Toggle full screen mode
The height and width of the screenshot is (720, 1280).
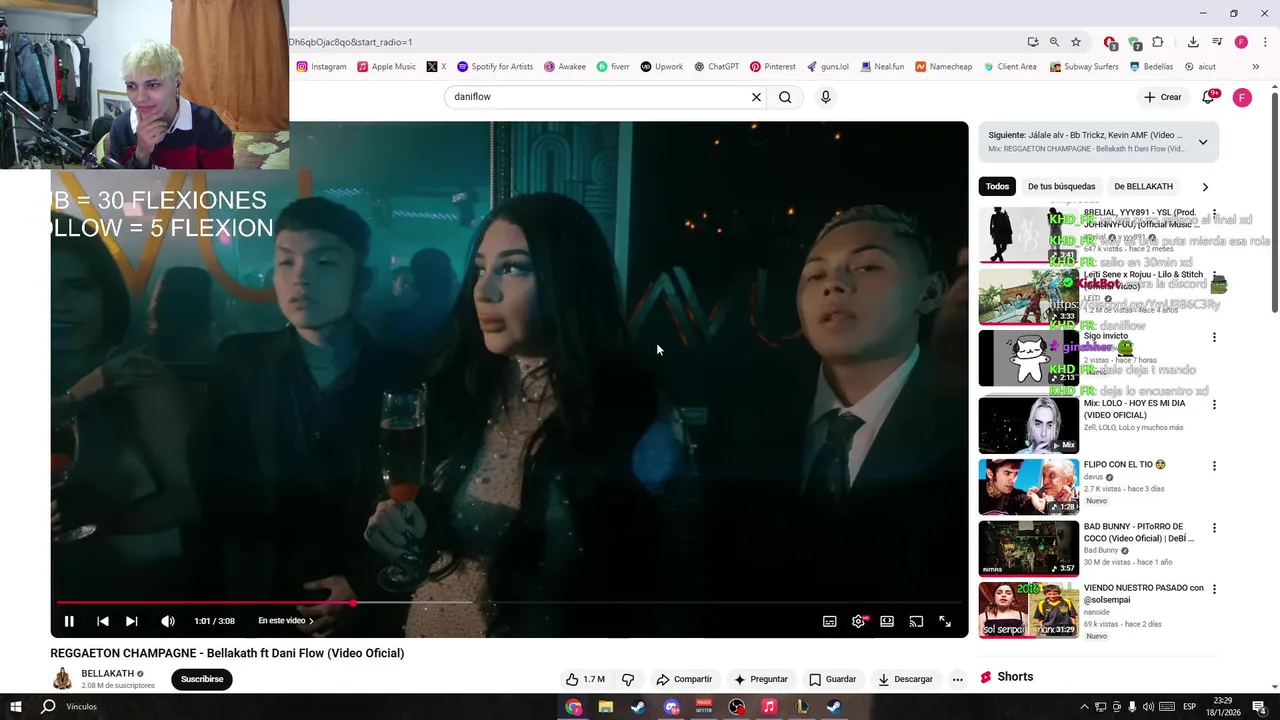[x=945, y=621]
